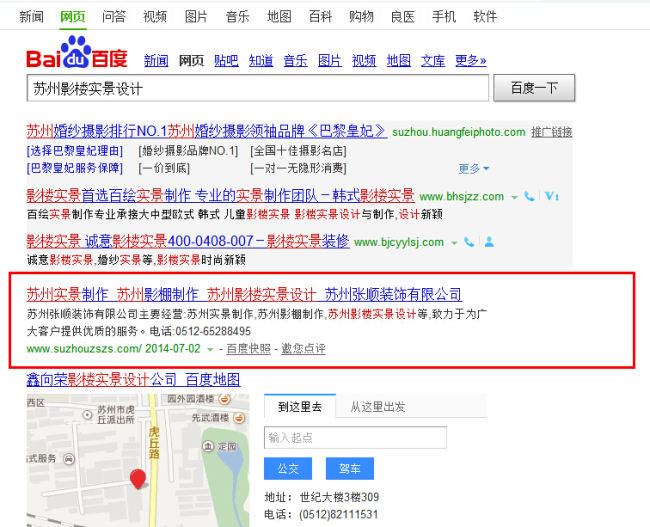650x527 pixels.
Task: Open 地图 link beside Baidu logo
Action: tap(399, 61)
